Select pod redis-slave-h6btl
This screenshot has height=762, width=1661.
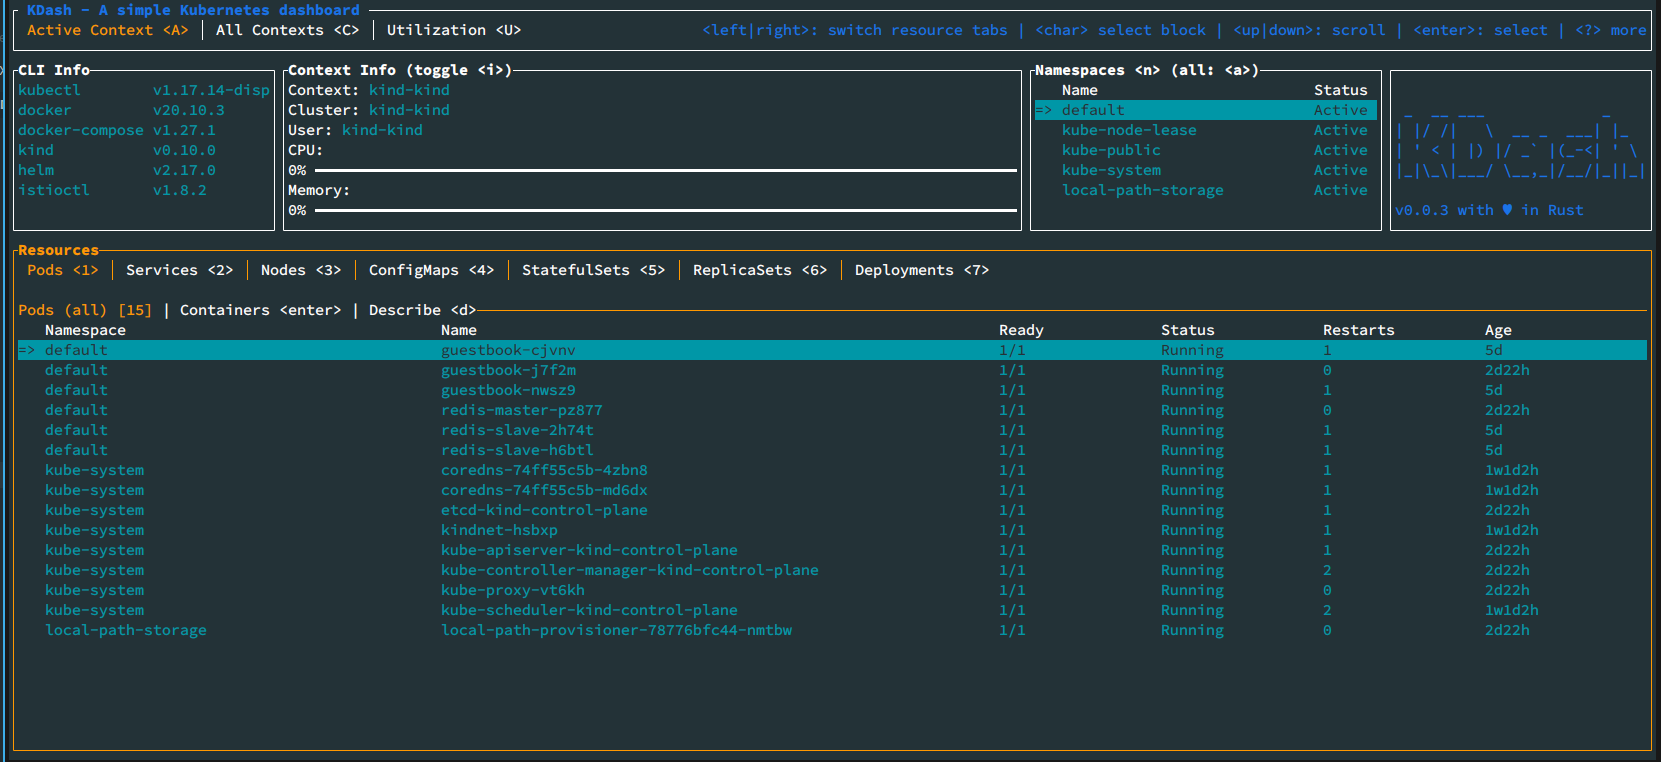(x=832, y=450)
